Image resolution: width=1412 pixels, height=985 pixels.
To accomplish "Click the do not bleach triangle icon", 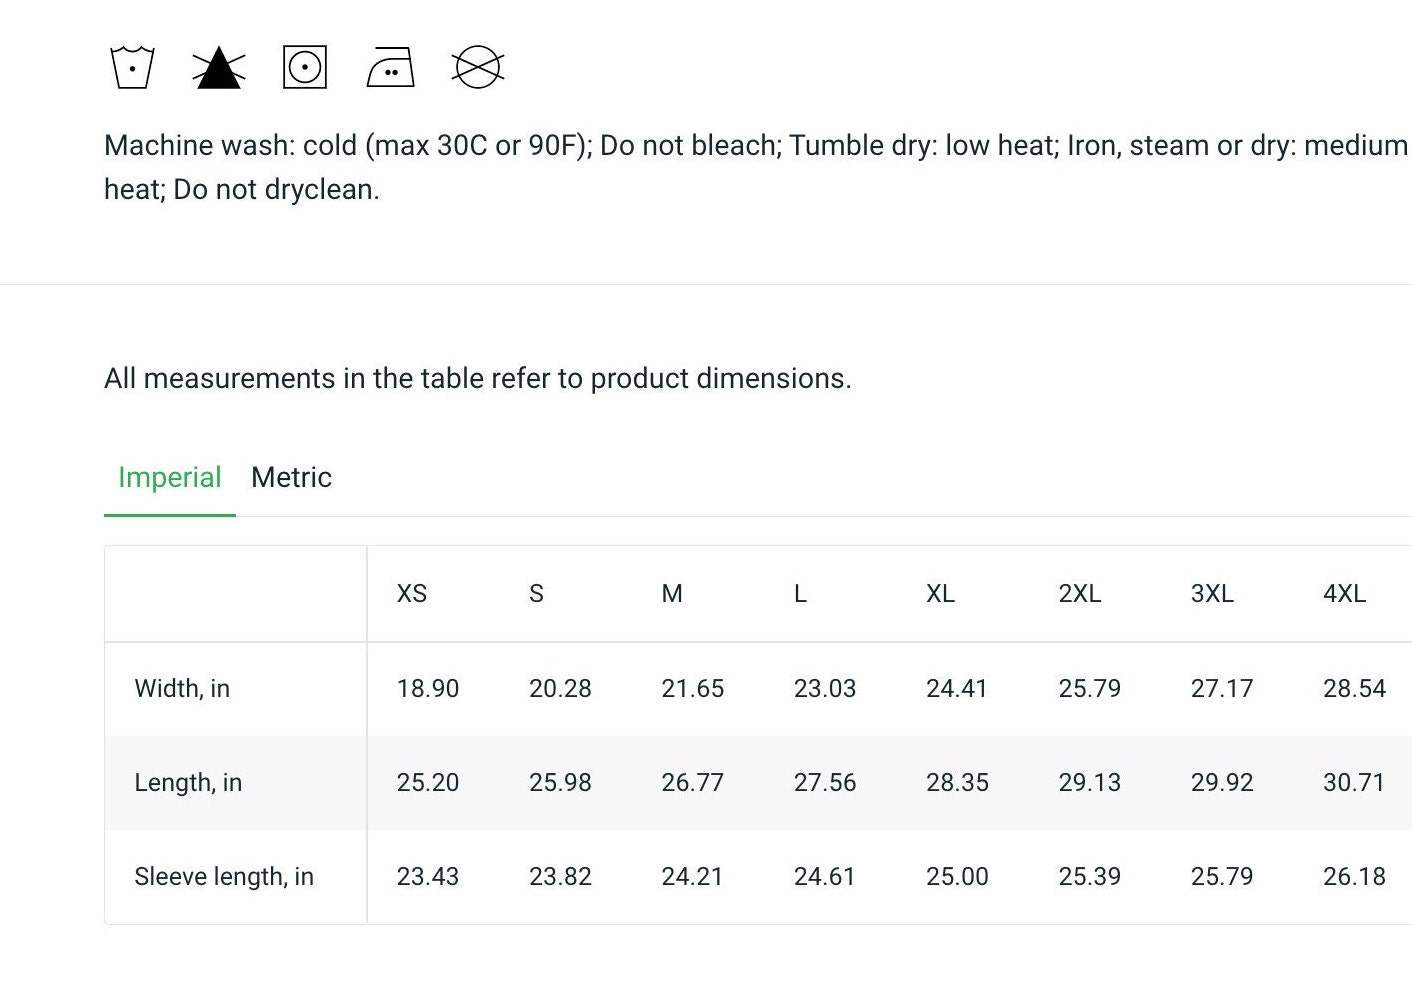I will [x=219, y=68].
